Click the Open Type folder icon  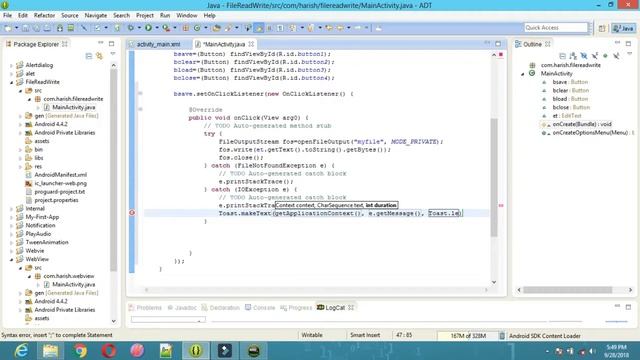[x=217, y=28]
